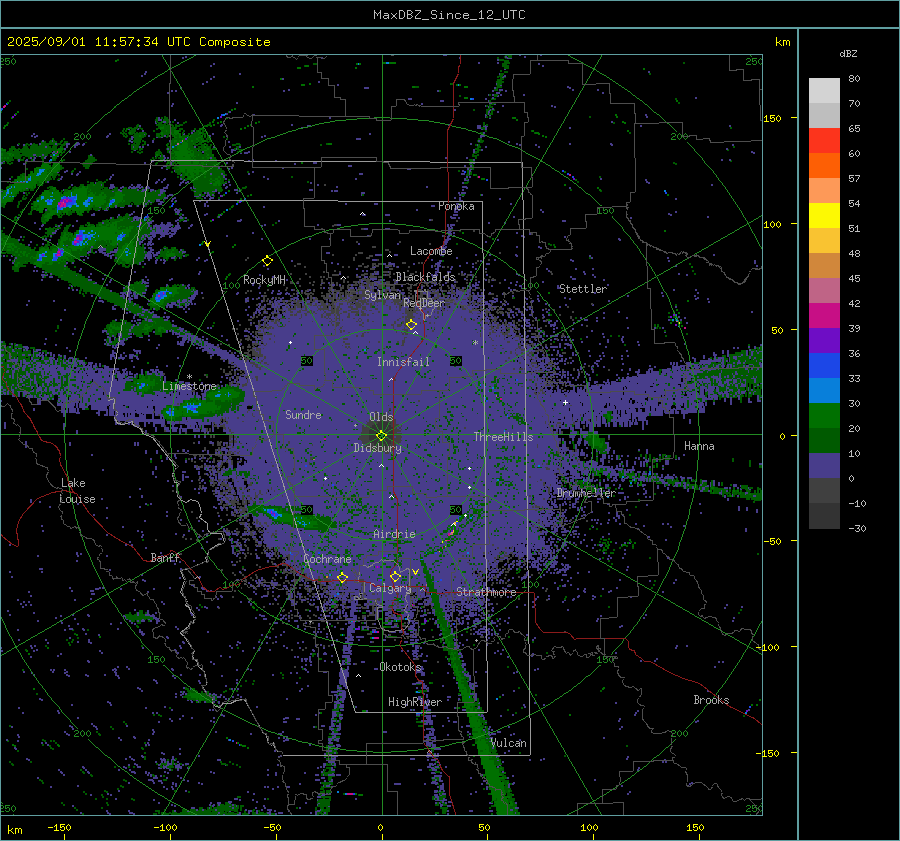Click the yellow diamond marker under Cochrane
This screenshot has width=900, height=841.
tap(342, 577)
